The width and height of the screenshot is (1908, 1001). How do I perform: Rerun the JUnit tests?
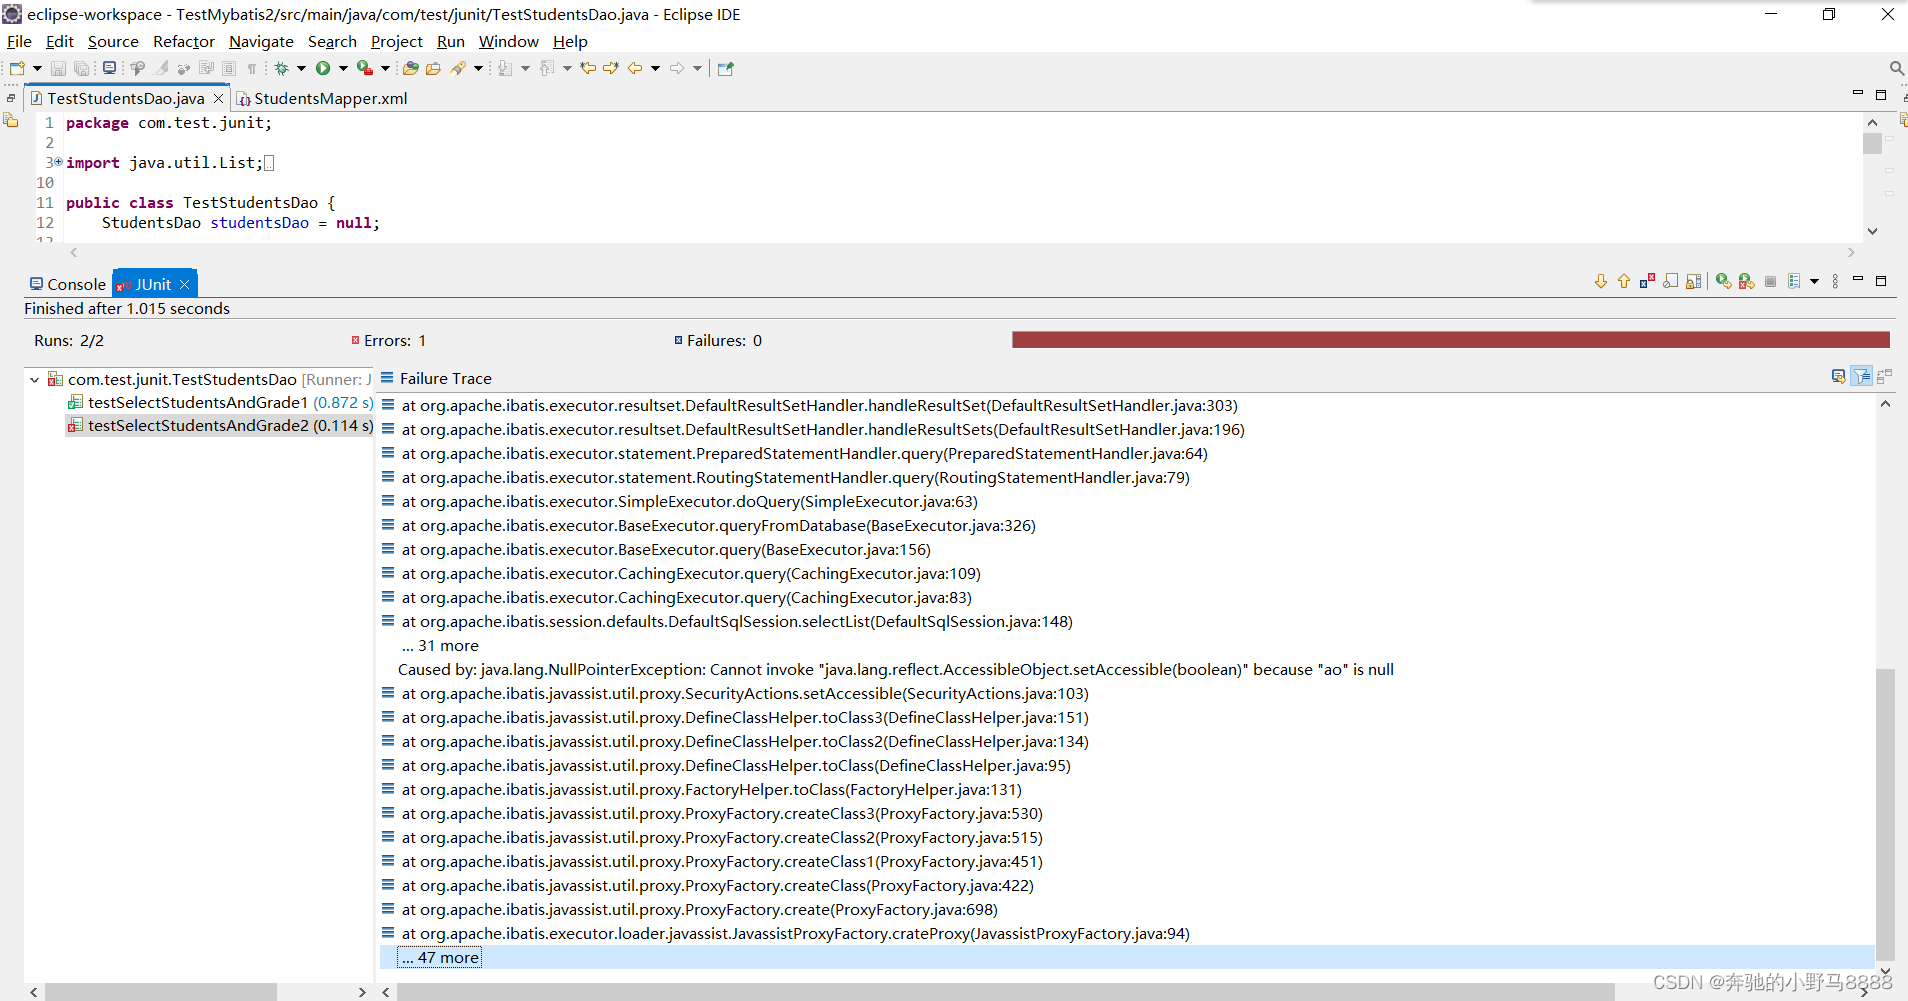click(1723, 281)
